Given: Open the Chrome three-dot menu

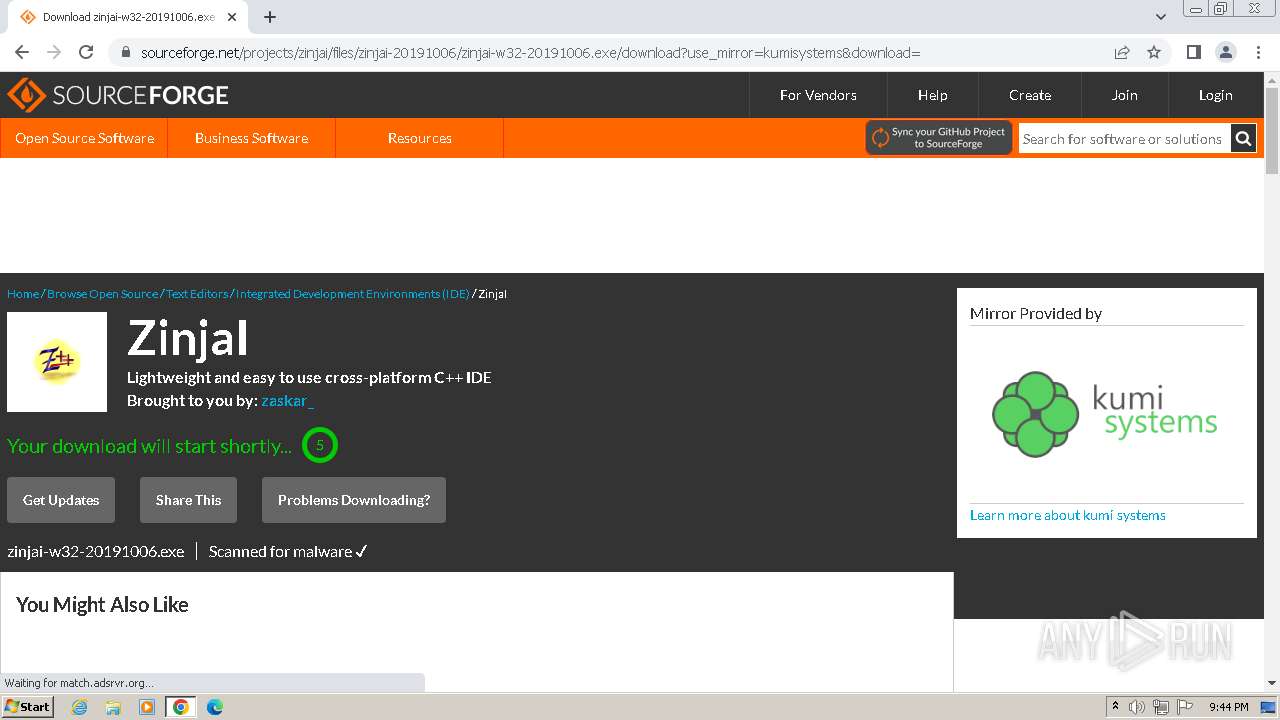Looking at the screenshot, I should 1257,52.
